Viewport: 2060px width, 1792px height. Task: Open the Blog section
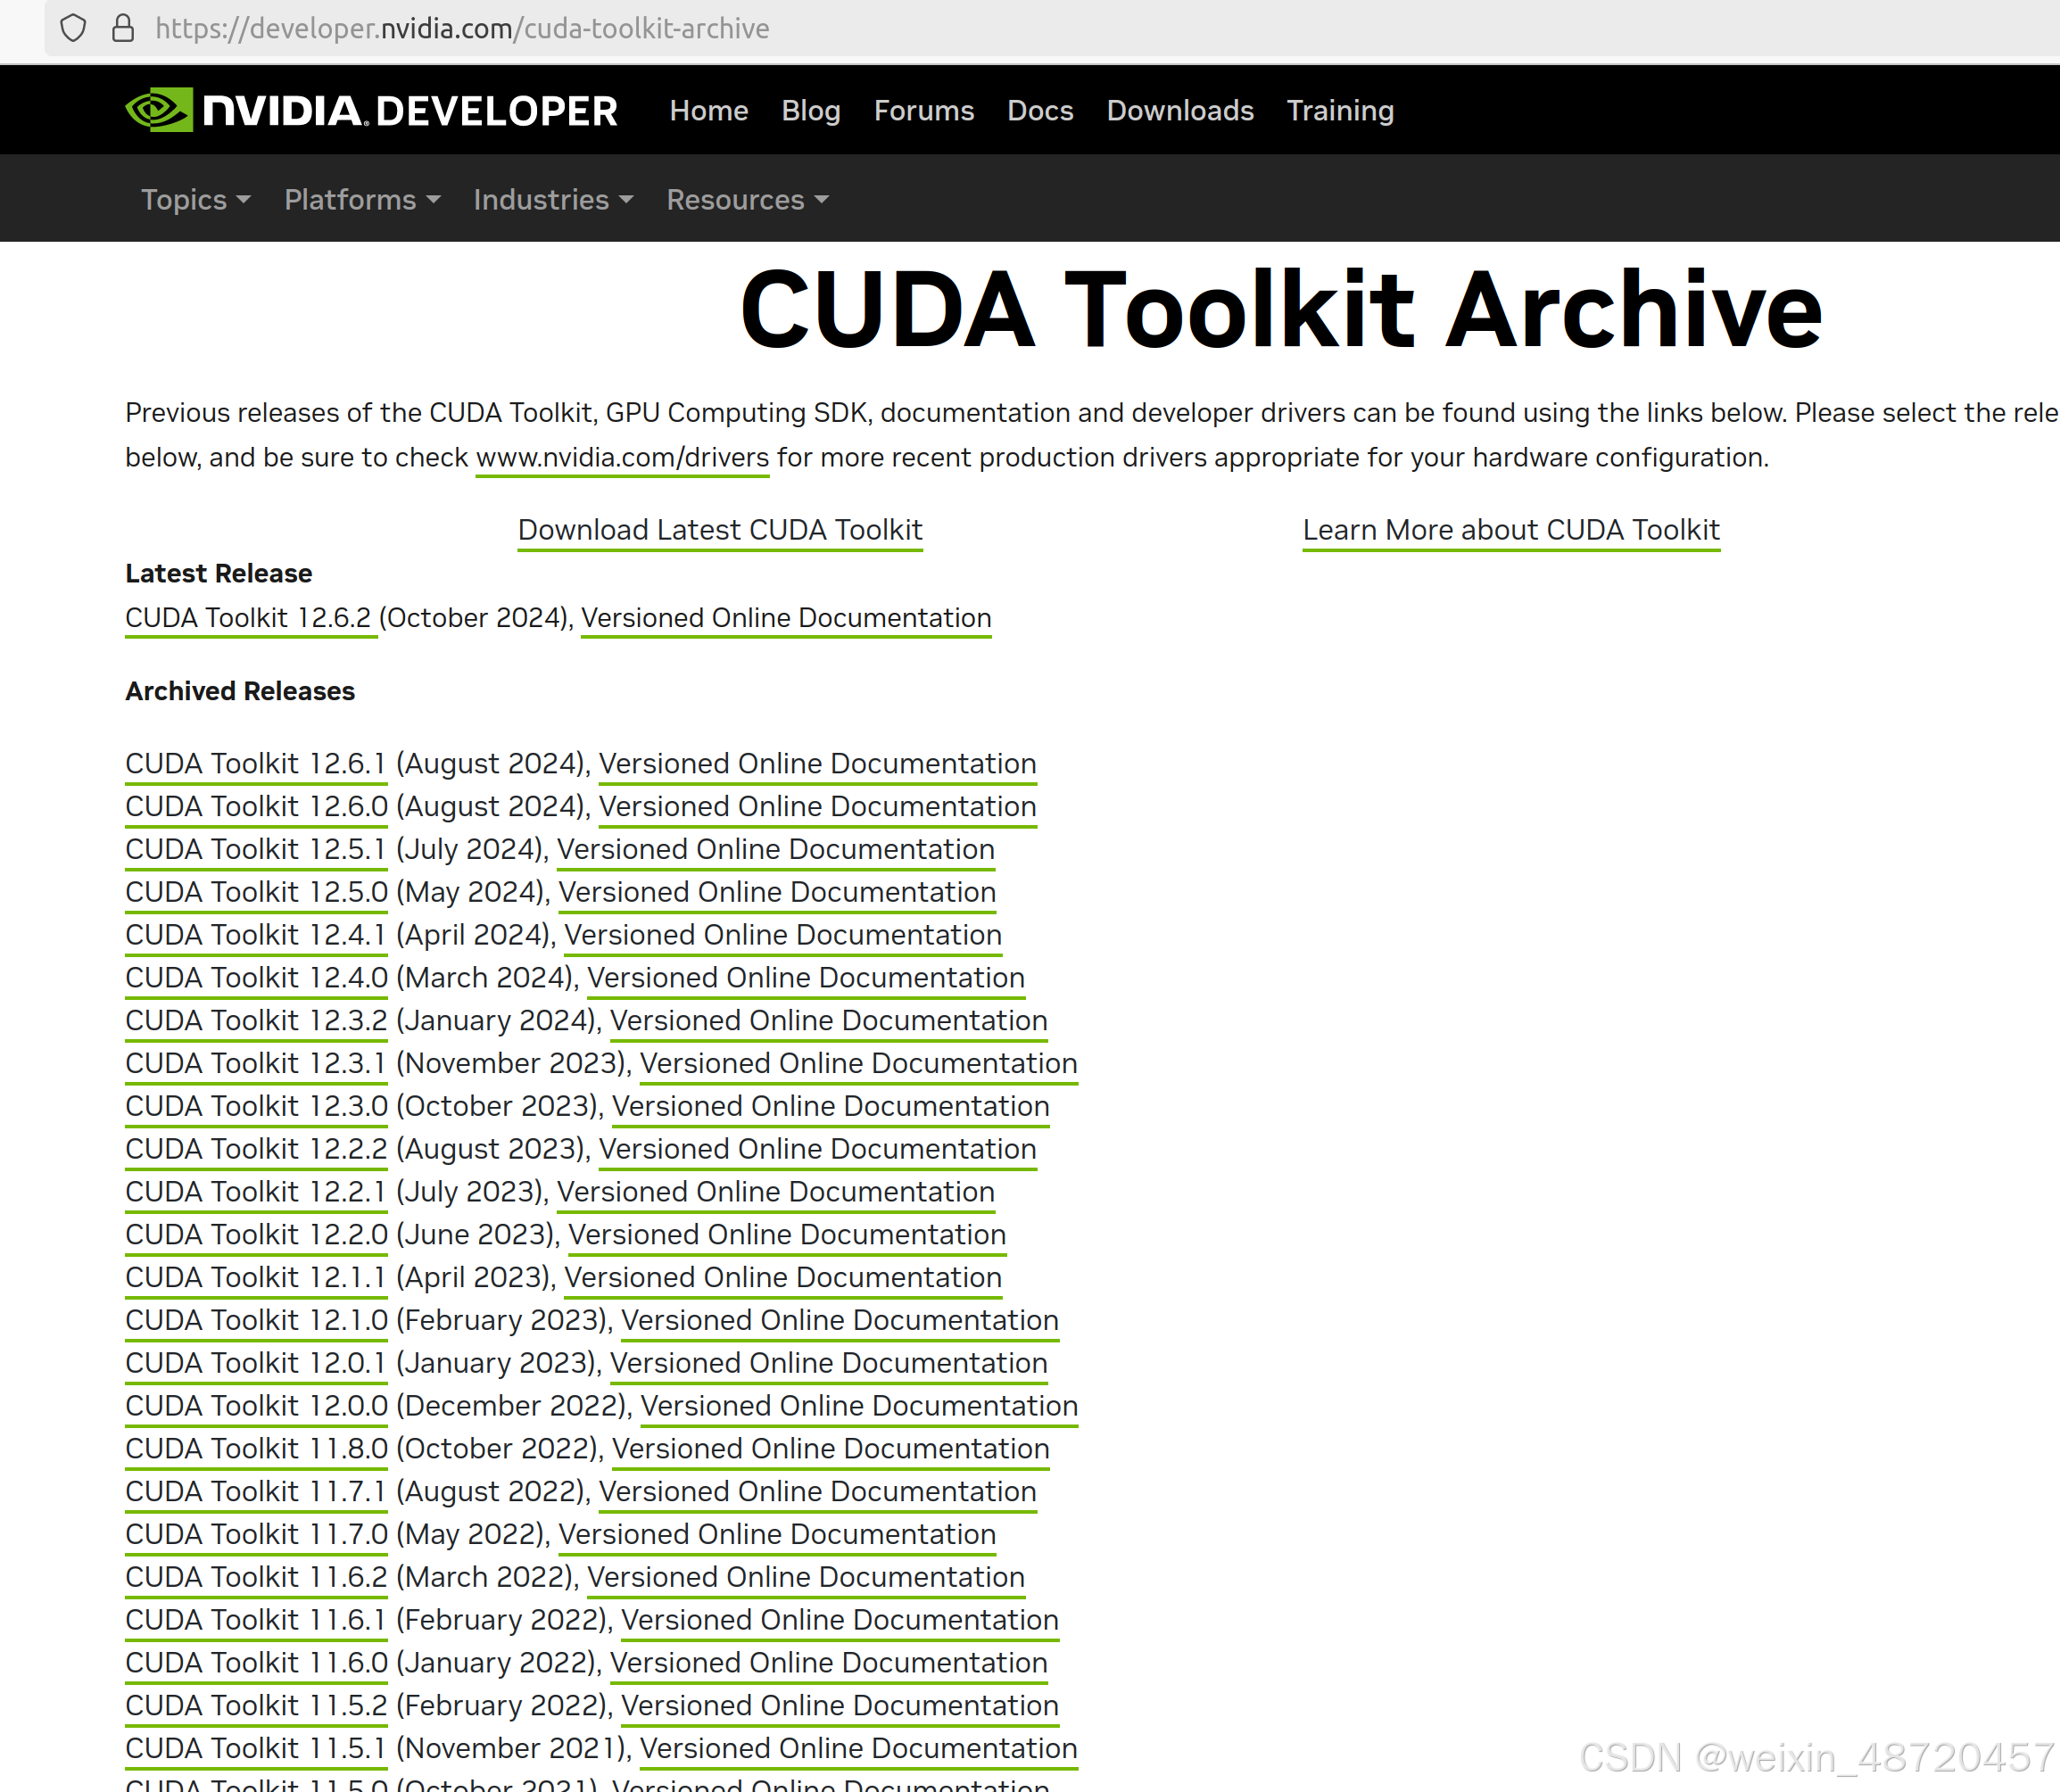point(810,111)
